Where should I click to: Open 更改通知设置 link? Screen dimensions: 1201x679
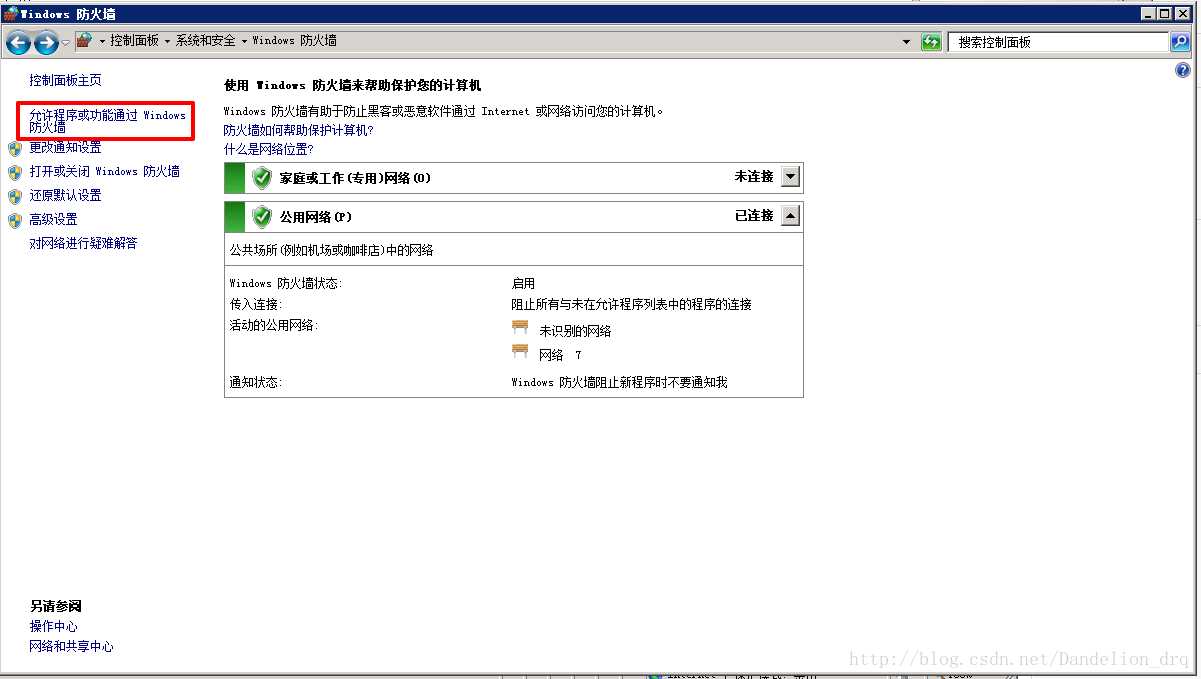click(x=65, y=147)
